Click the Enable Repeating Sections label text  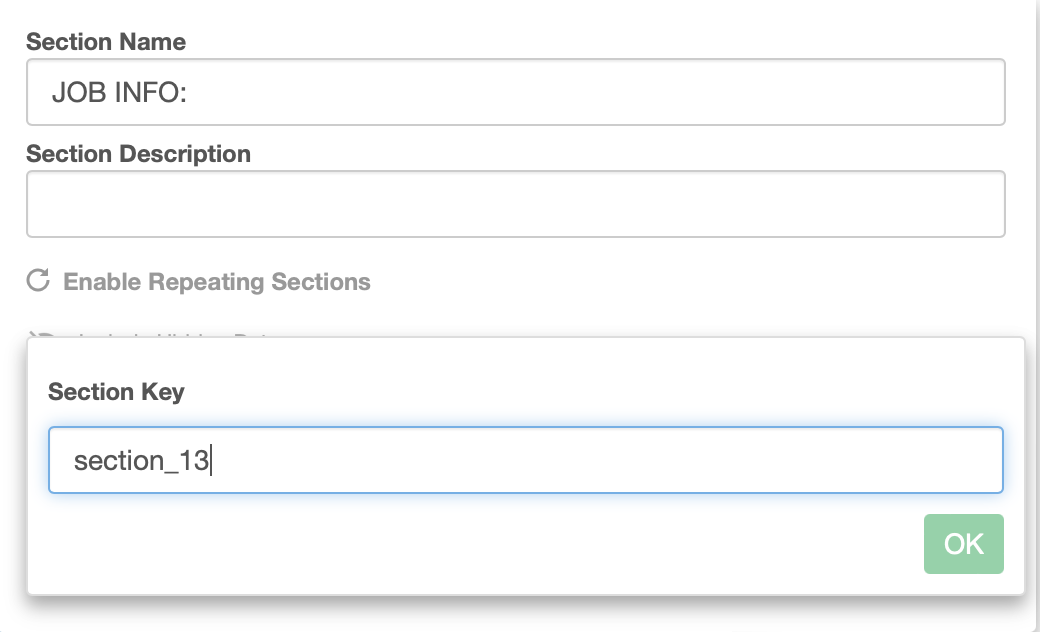(x=217, y=281)
